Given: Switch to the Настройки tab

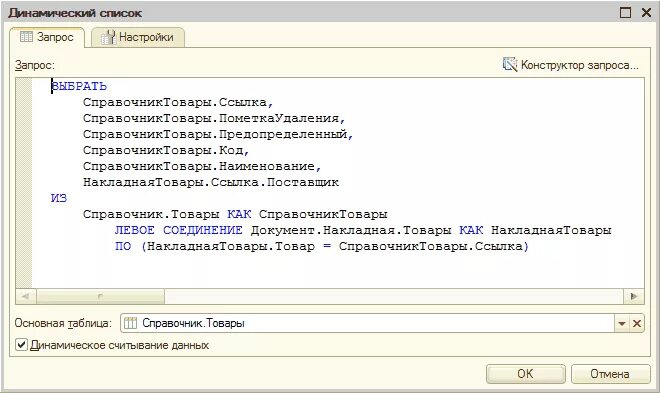Looking at the screenshot, I should [138, 37].
